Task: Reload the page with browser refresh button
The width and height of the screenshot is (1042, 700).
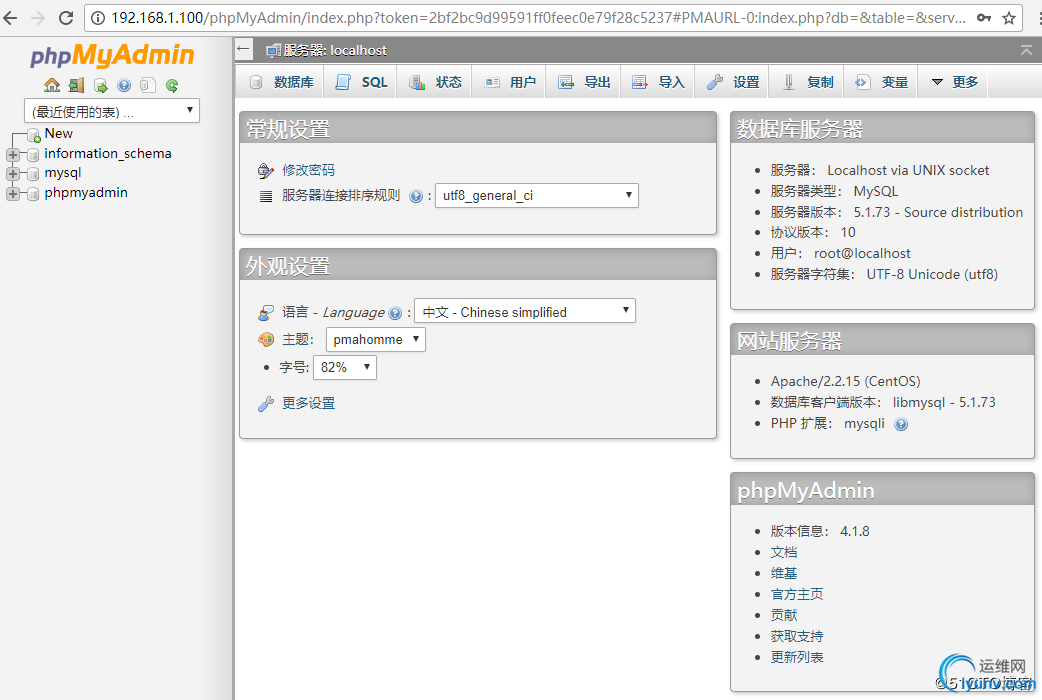Action: [x=66, y=18]
